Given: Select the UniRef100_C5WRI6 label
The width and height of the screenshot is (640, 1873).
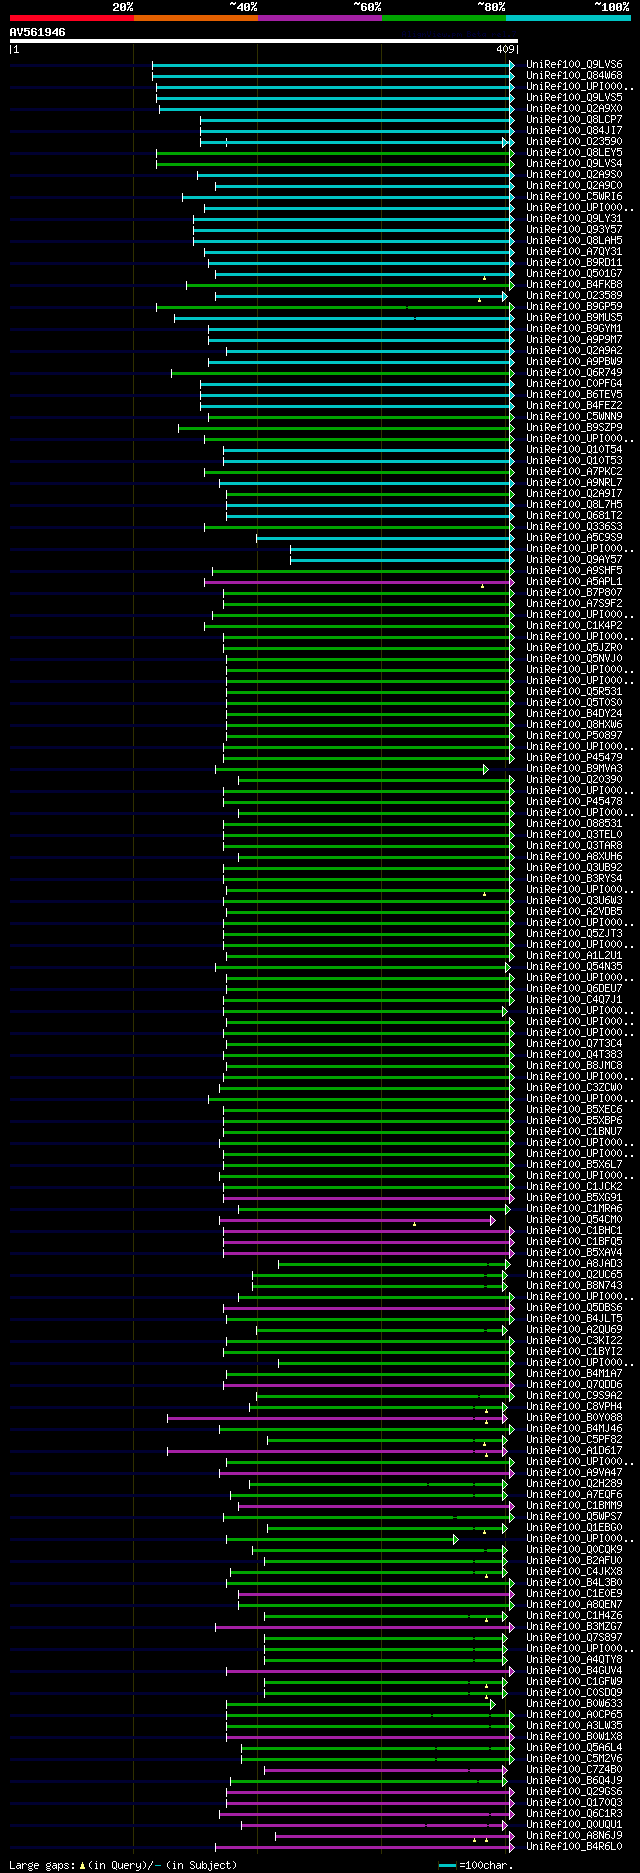Looking at the screenshot, I should click(574, 197).
